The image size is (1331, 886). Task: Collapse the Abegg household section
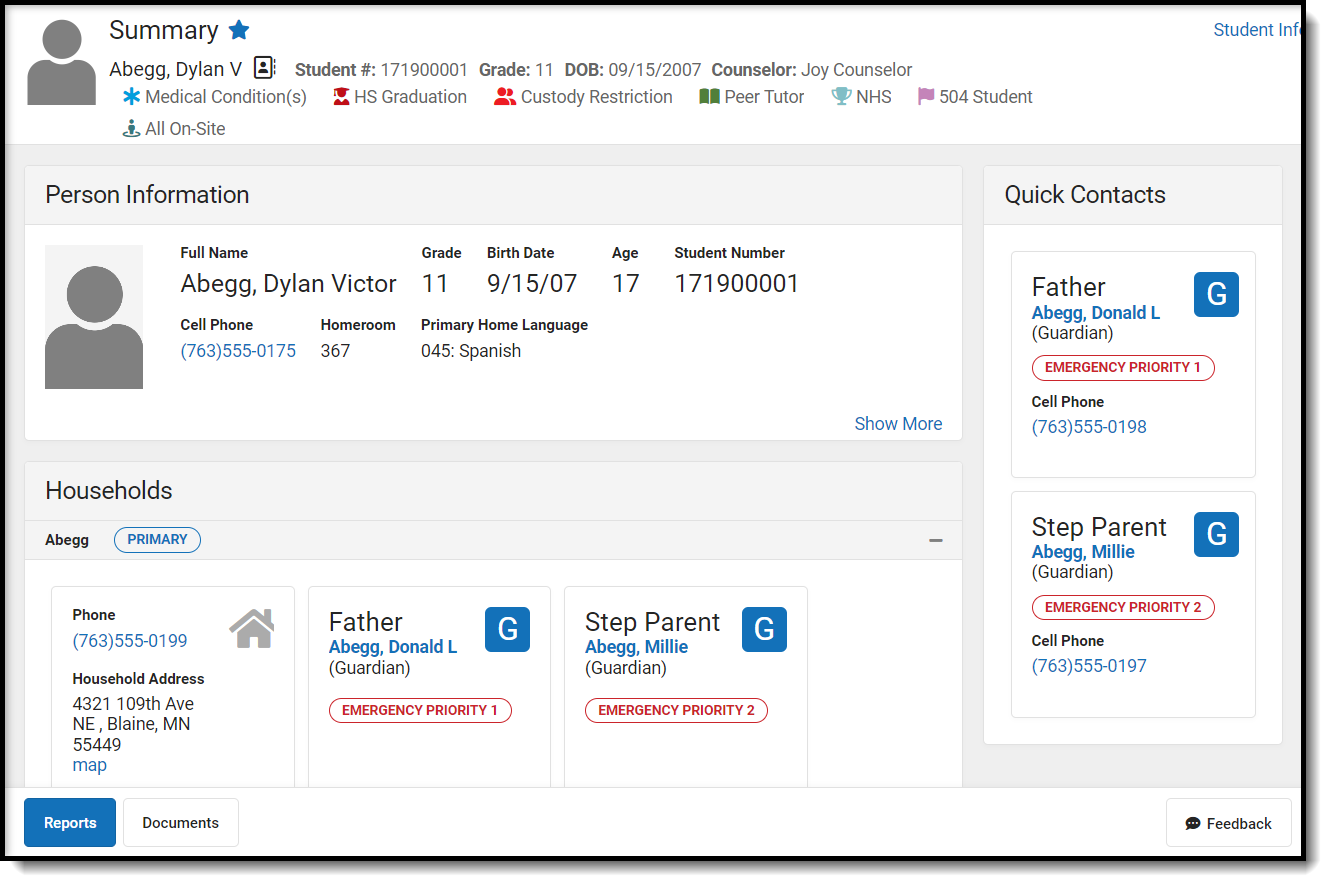(936, 540)
